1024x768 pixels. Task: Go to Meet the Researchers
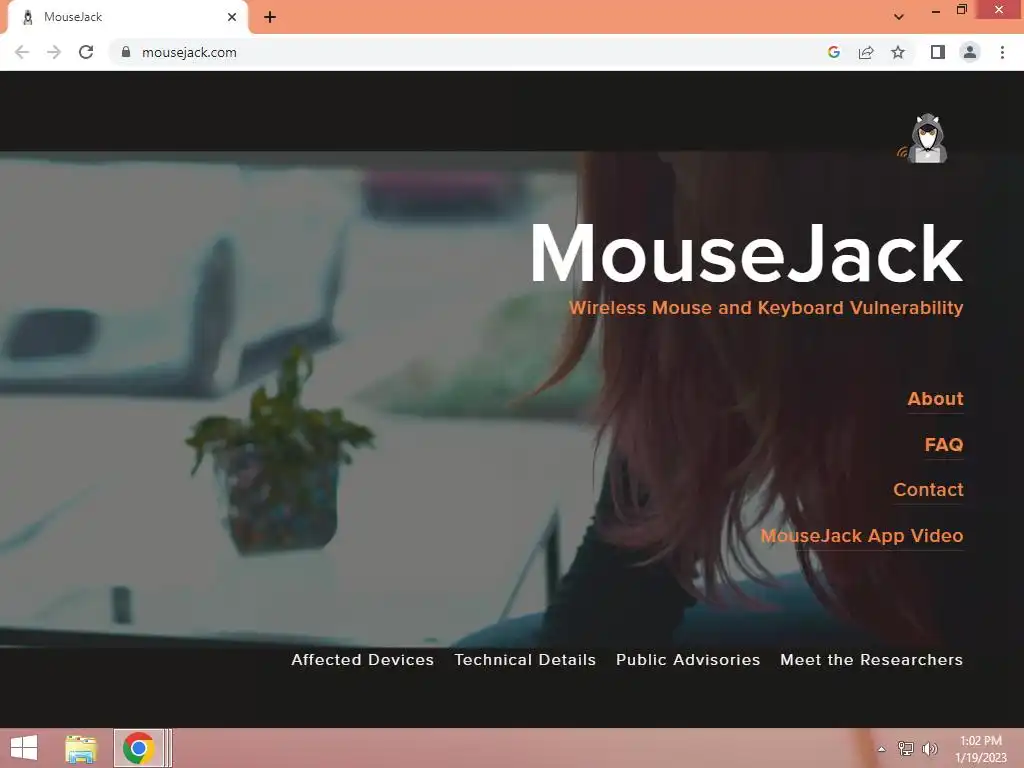coord(871,660)
